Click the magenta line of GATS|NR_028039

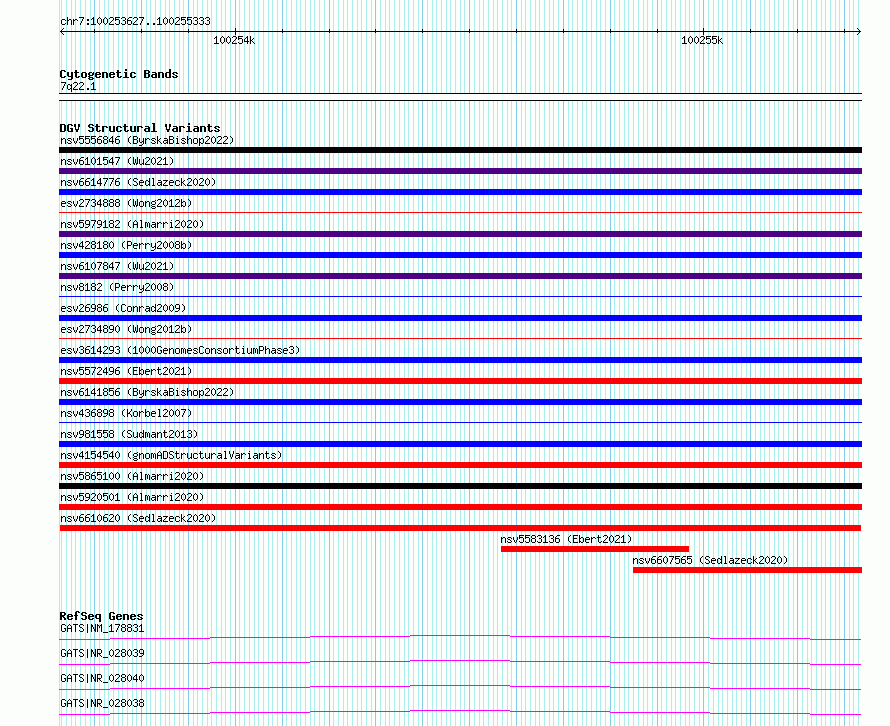[x=460, y=662]
